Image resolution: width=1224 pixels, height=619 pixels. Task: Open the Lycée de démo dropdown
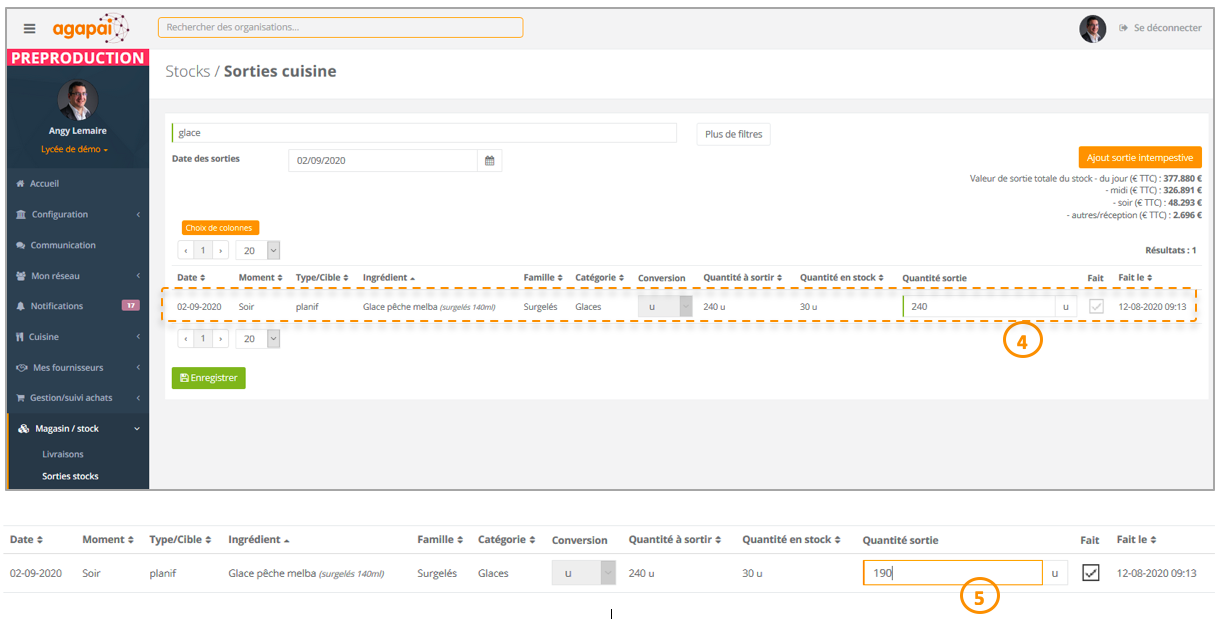pos(75,149)
